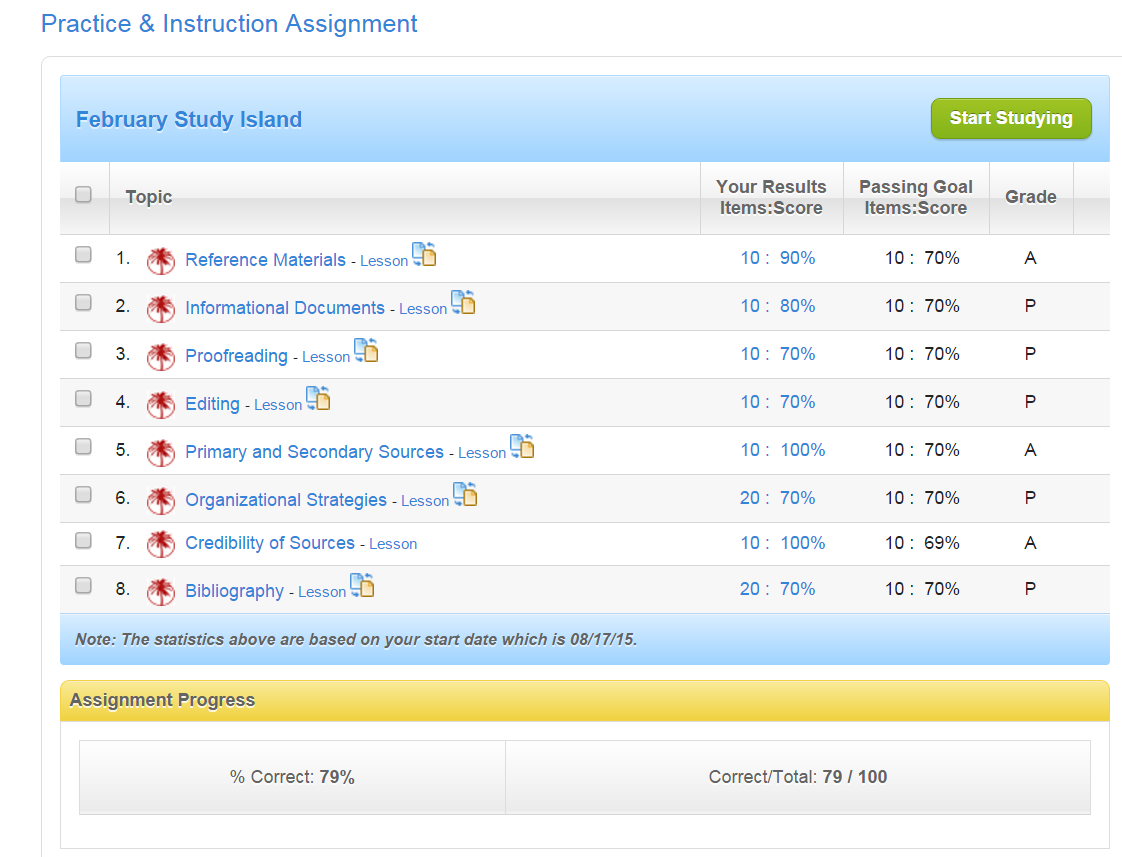Click the palm tree icon beside Editing
Screen dimensions: 1122x857
pyautogui.click(x=161, y=405)
